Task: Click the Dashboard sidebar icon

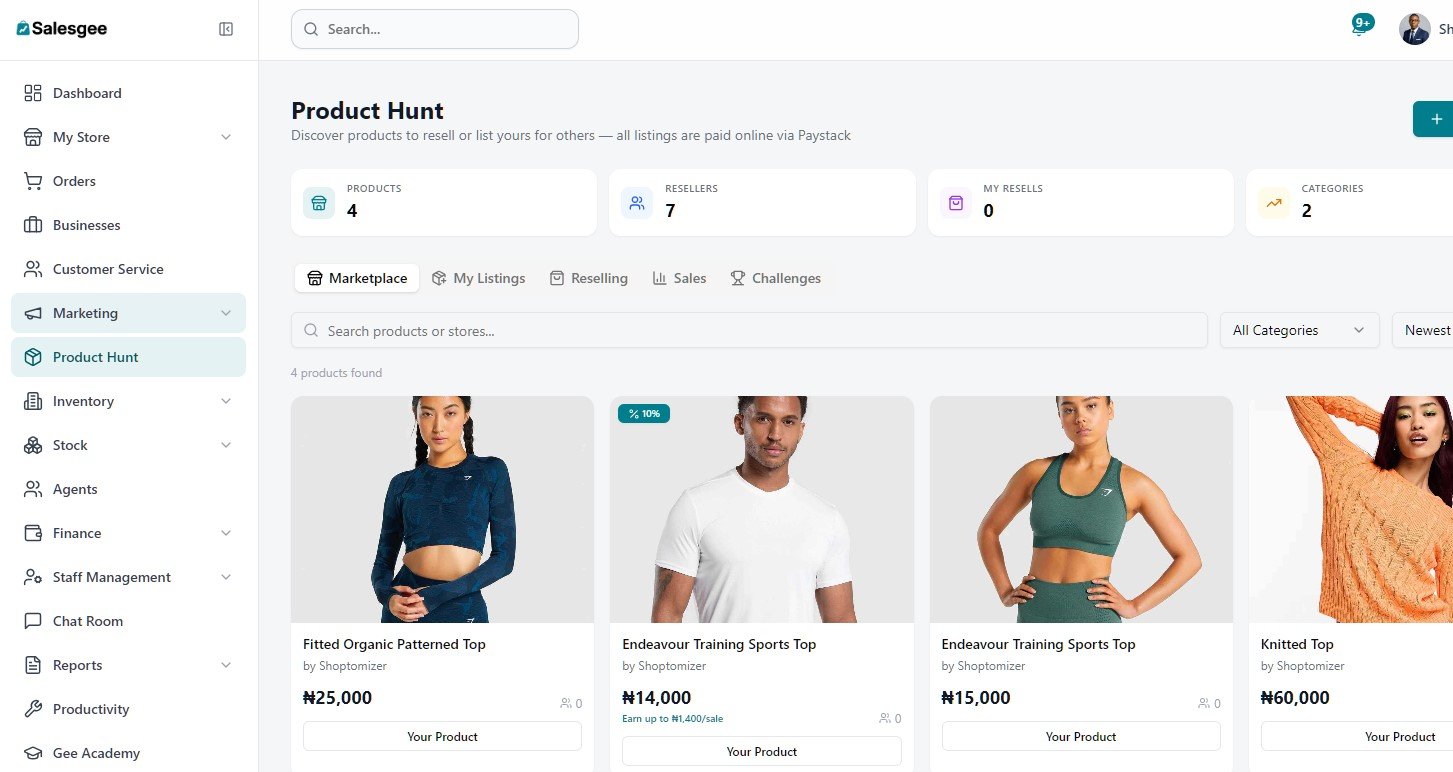Action: 33,93
